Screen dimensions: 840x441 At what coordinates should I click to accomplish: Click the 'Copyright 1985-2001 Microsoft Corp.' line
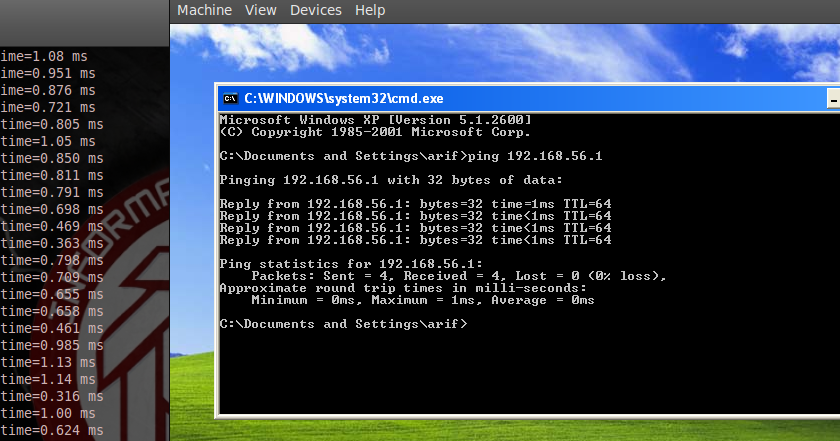click(375, 132)
